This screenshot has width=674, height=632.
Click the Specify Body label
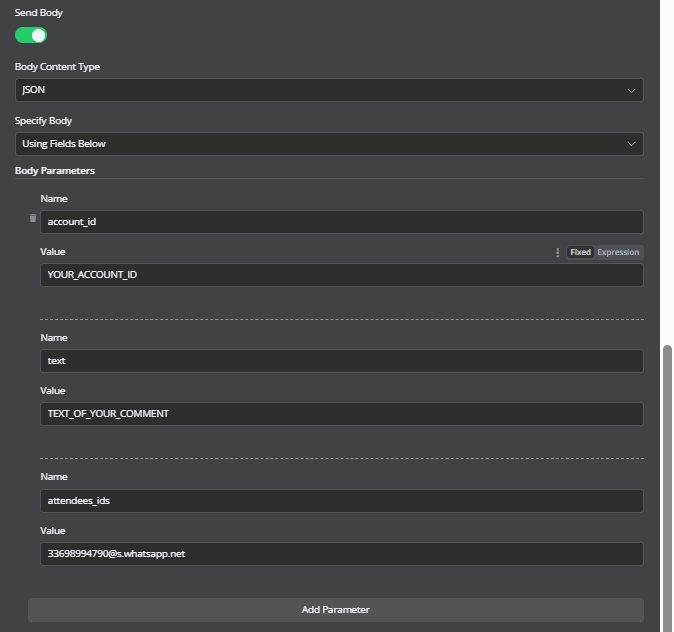pyautogui.click(x=43, y=121)
